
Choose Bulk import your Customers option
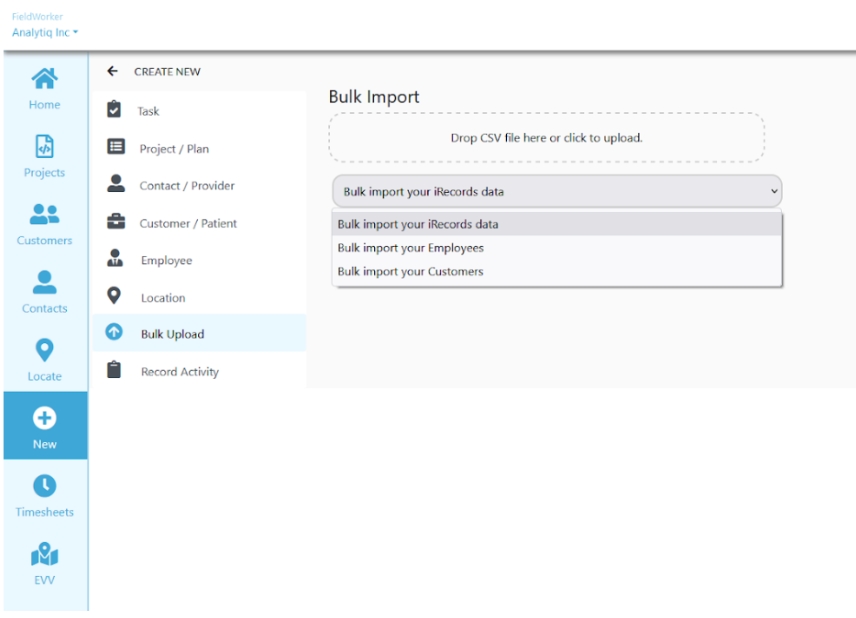pos(410,272)
